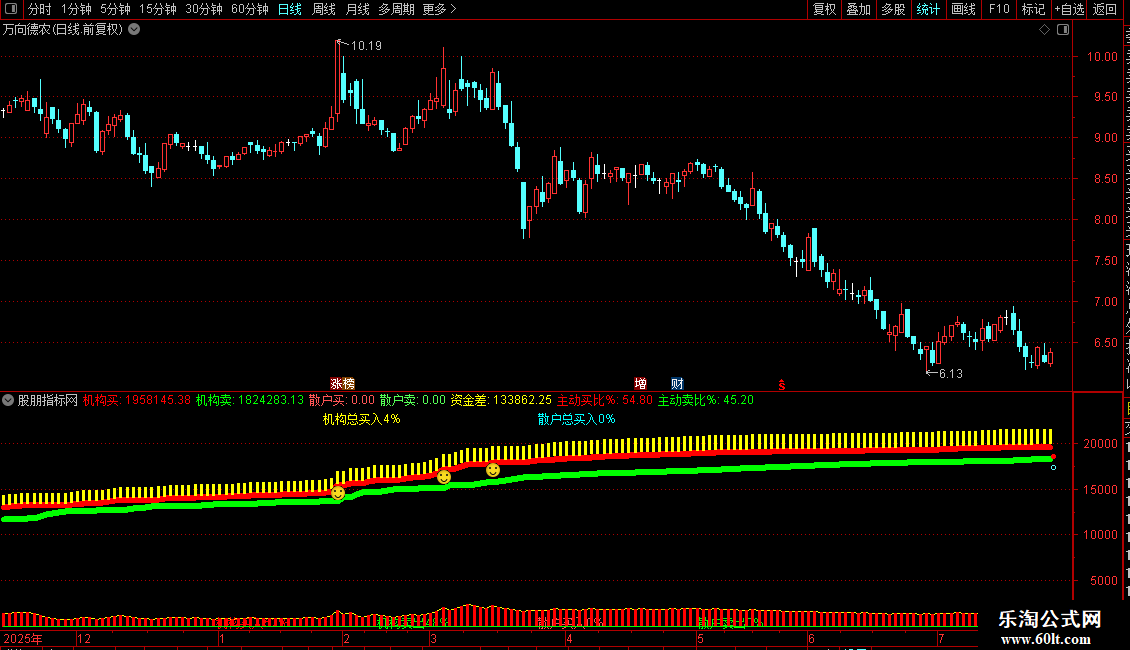Click the 6.13 low price label
This screenshot has height=650, width=1130.
pyautogui.click(x=951, y=373)
